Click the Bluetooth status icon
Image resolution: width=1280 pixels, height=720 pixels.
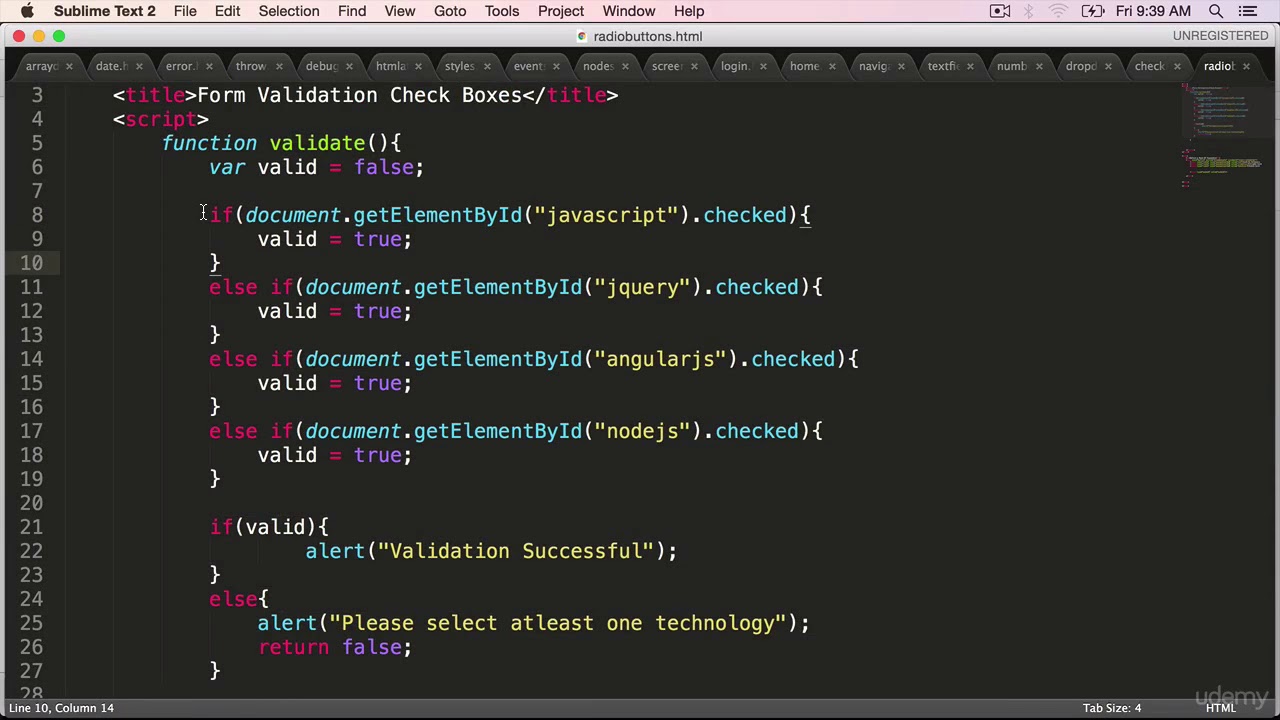(x=1028, y=11)
